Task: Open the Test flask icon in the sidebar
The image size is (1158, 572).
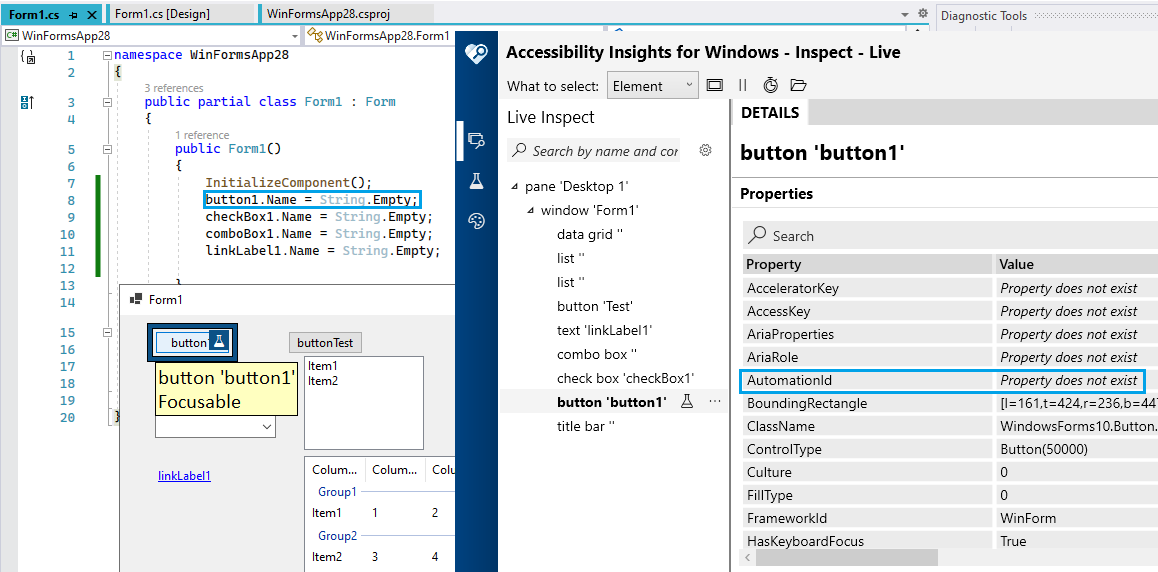Action: click(476, 181)
